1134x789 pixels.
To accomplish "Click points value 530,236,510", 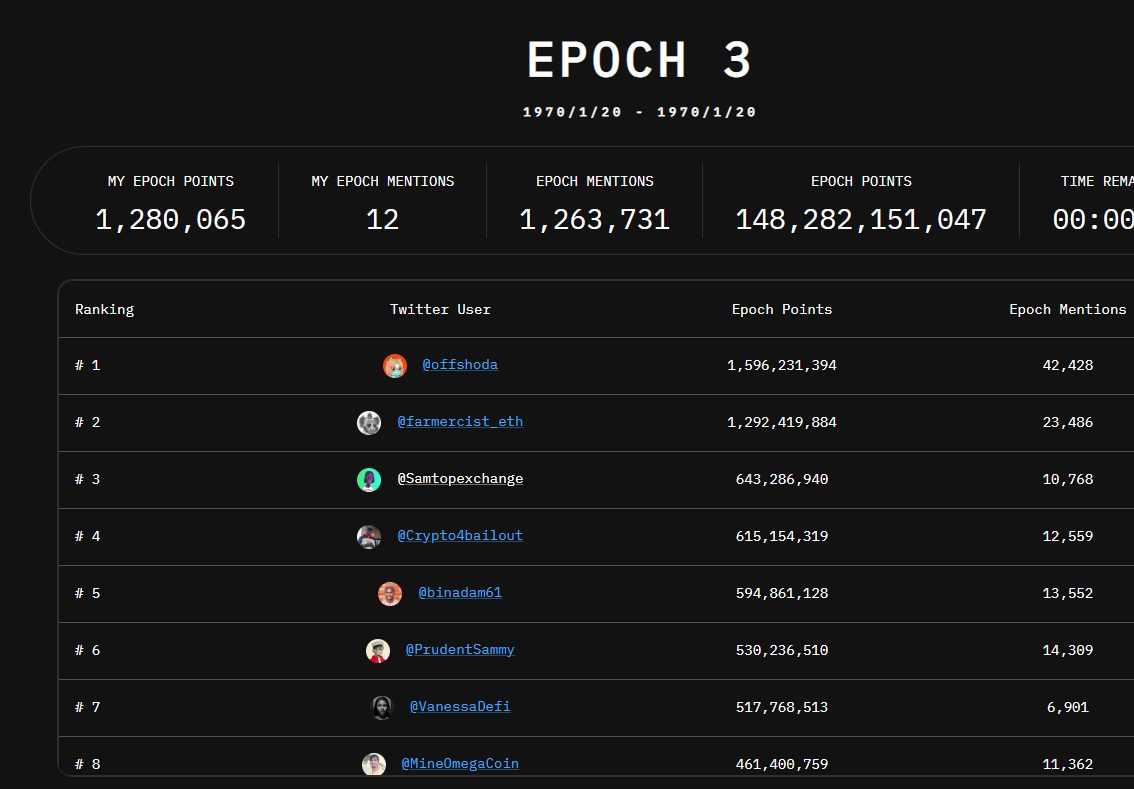I will tap(782, 651).
